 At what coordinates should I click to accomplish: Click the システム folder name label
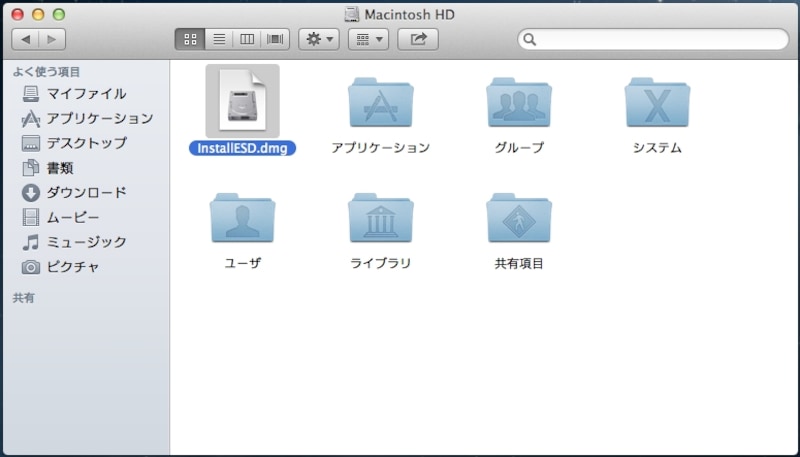tap(657, 148)
